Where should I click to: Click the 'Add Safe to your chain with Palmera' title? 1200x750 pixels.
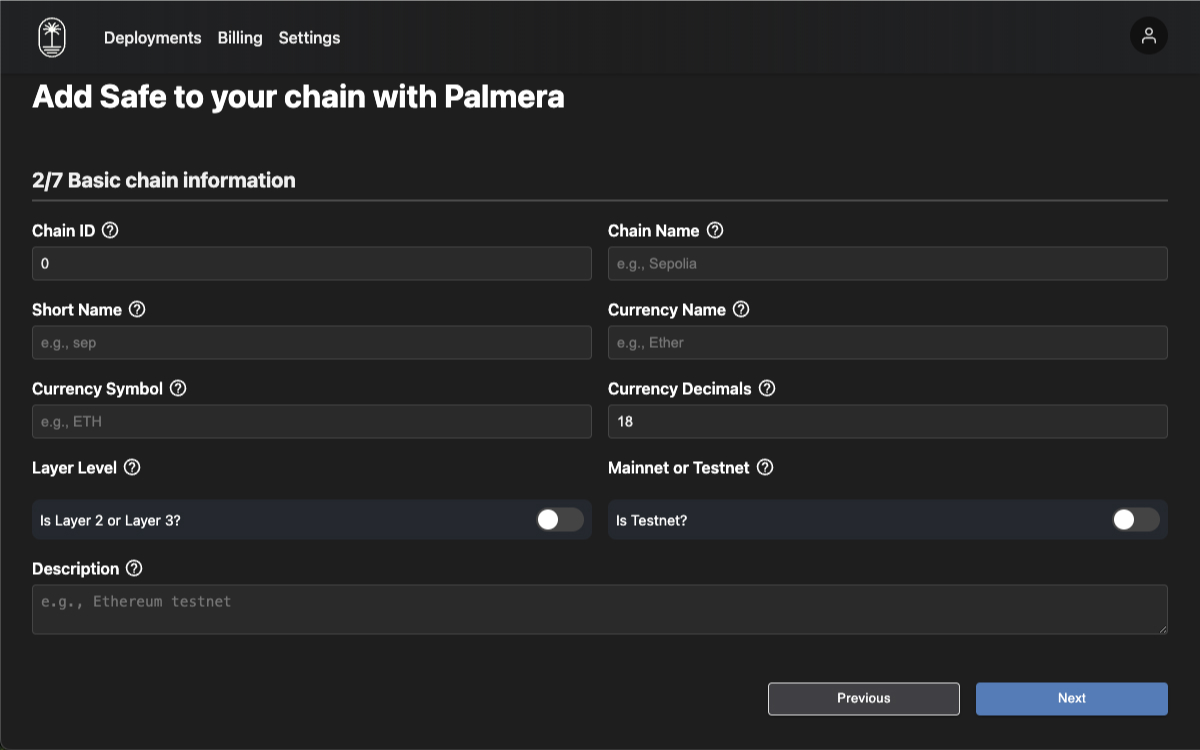click(x=298, y=97)
